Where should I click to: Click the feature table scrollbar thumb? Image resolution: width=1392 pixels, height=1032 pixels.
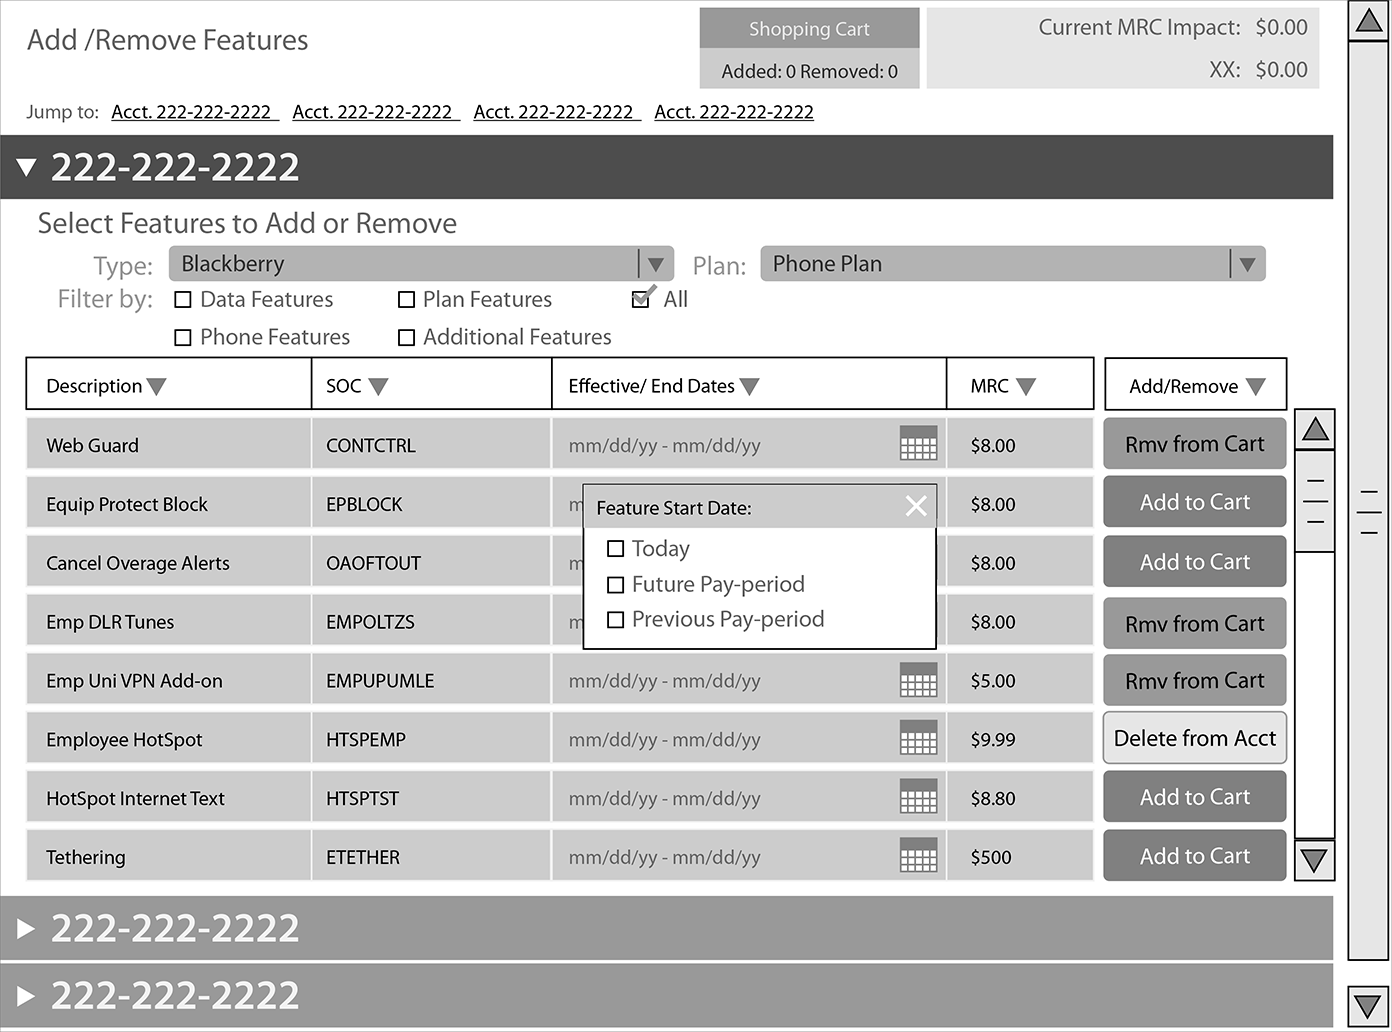pos(1315,501)
